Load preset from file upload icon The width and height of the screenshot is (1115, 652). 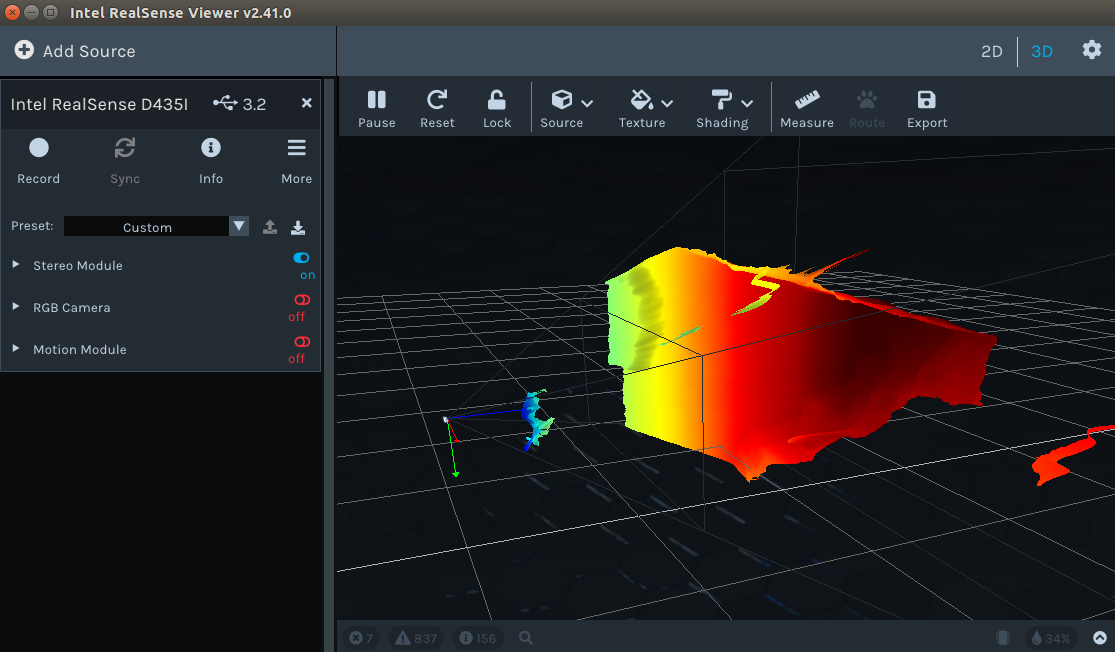[x=270, y=227]
